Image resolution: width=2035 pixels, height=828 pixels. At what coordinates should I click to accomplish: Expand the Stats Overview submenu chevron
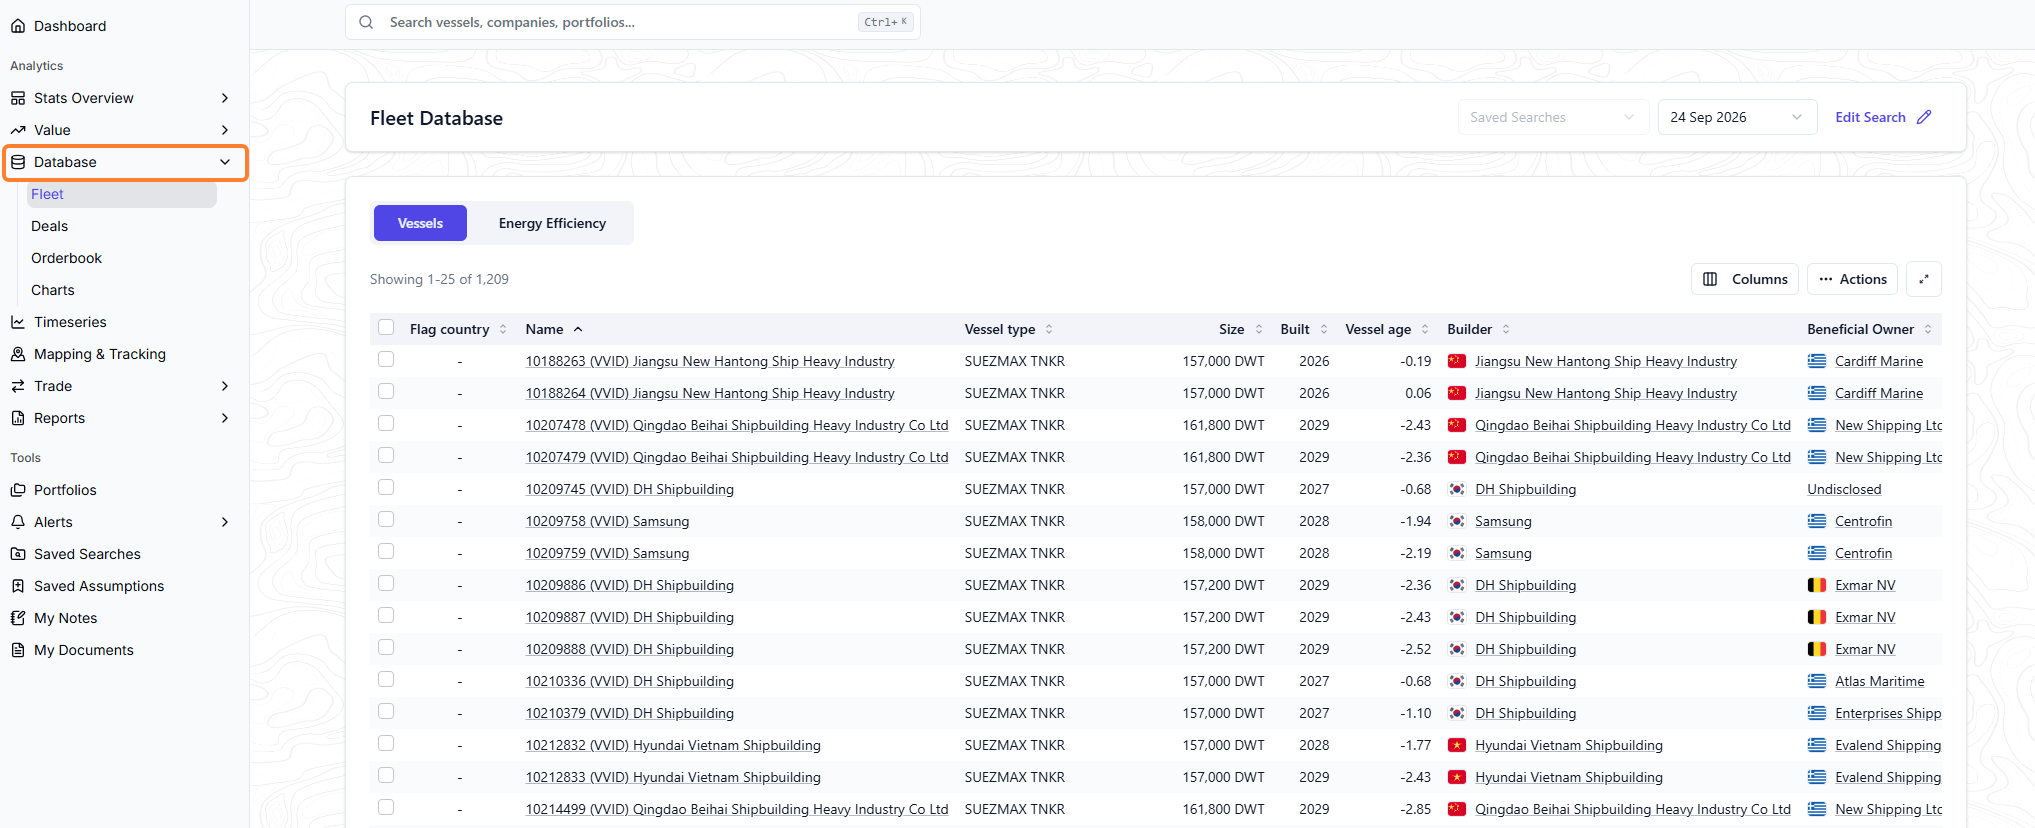point(225,98)
